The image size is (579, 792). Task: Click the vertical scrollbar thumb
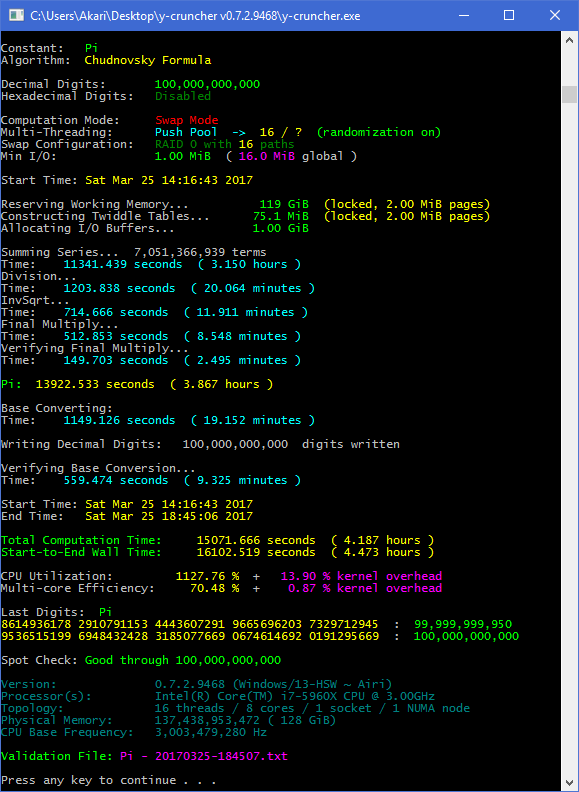pos(570,94)
